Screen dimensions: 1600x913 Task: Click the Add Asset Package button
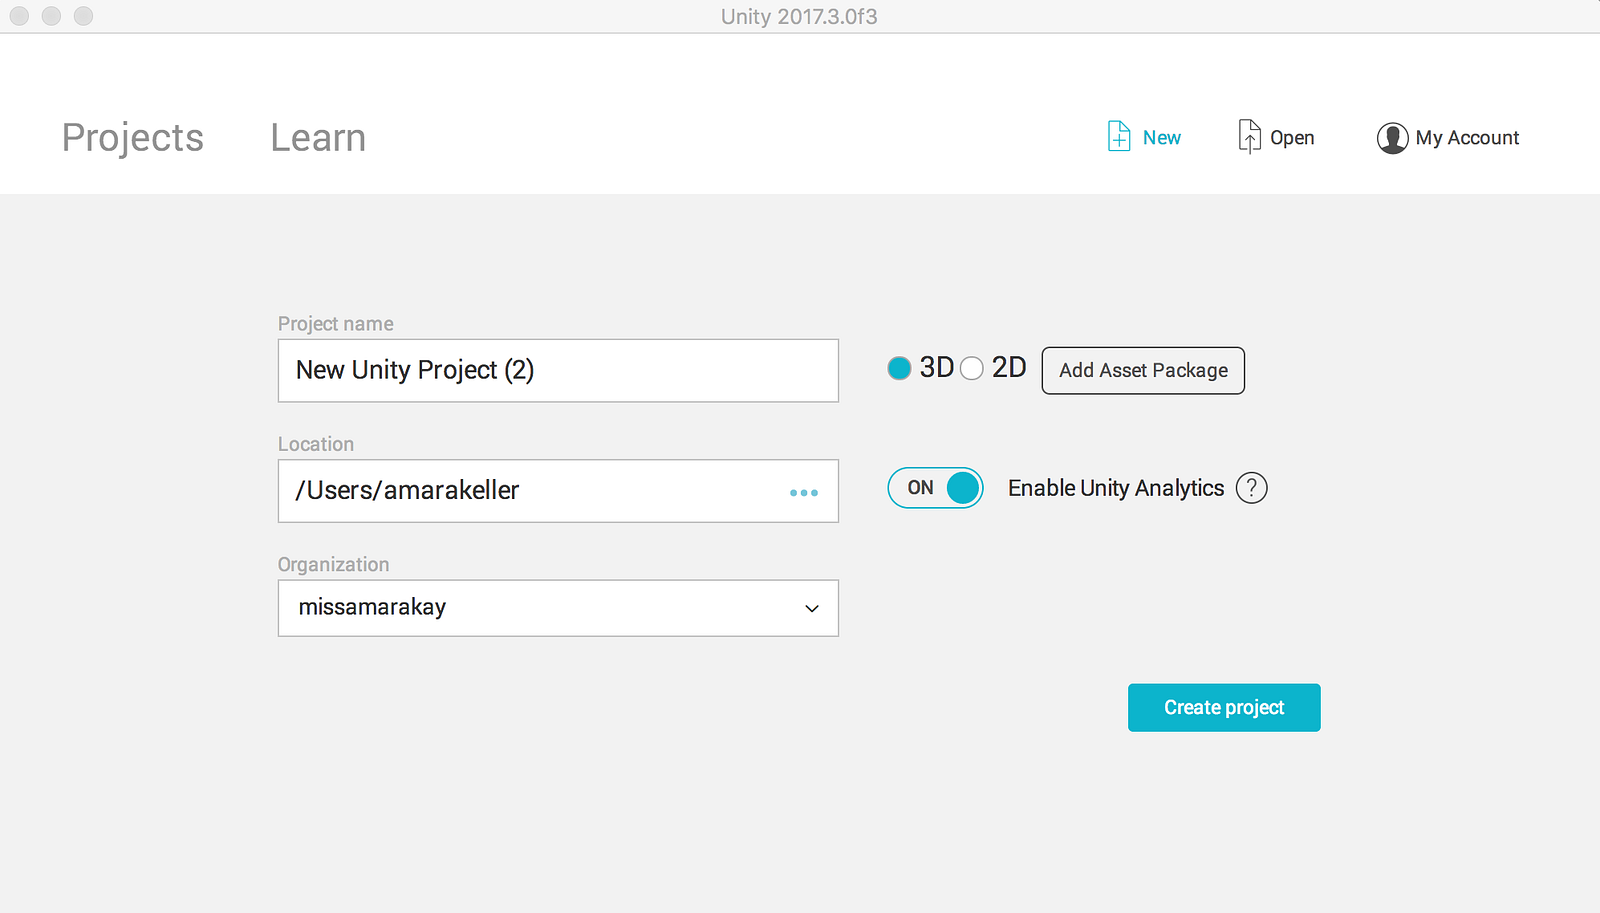pos(1143,370)
